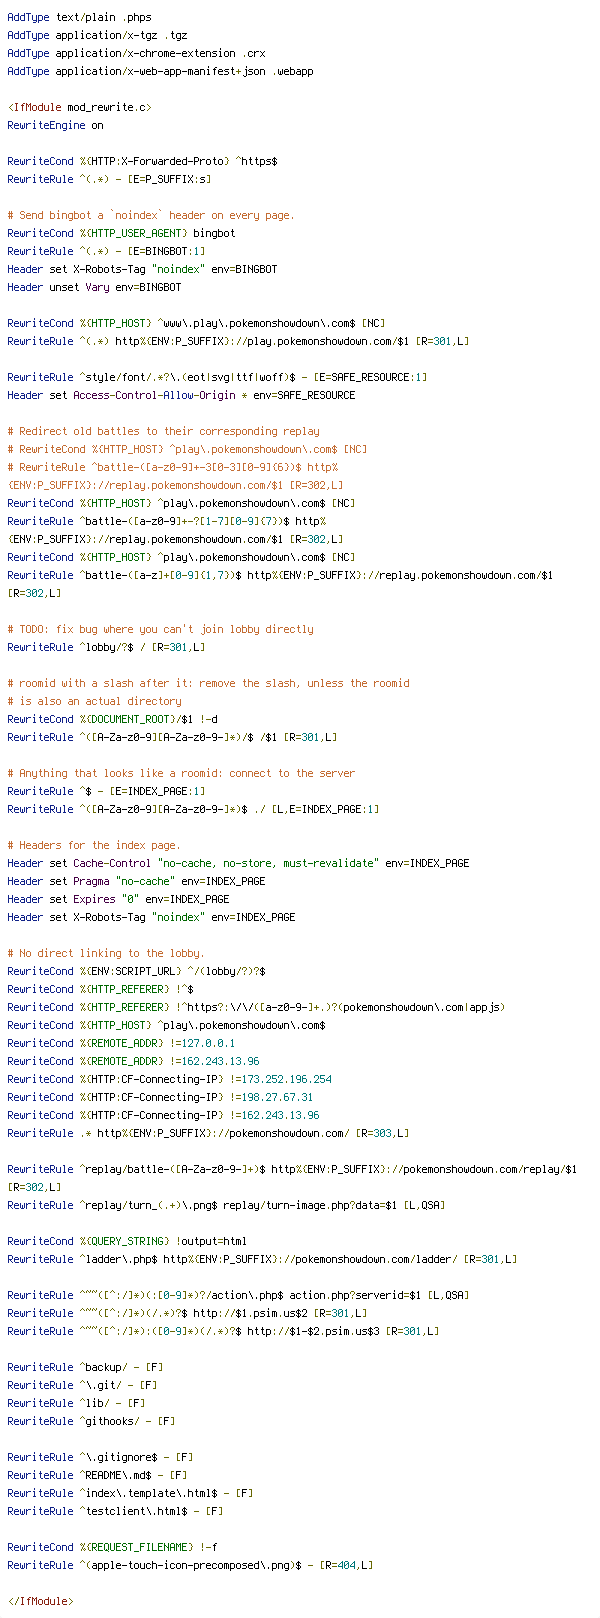Click the rule setting 'E=BINGBOT:1'
Image resolution: width=600 pixels, height=1618 pixels.
106,251
